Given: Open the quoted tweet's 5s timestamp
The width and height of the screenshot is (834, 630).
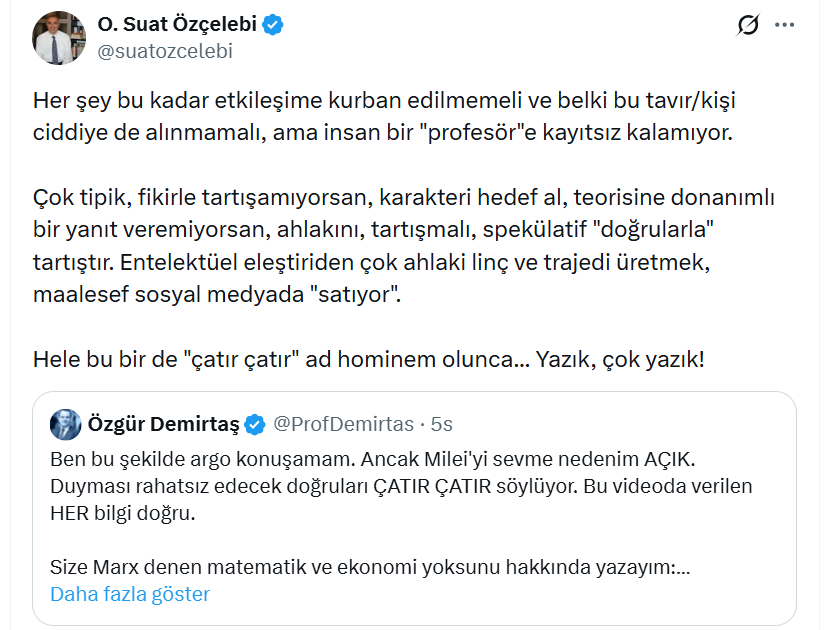Looking at the screenshot, I should click(x=441, y=424).
